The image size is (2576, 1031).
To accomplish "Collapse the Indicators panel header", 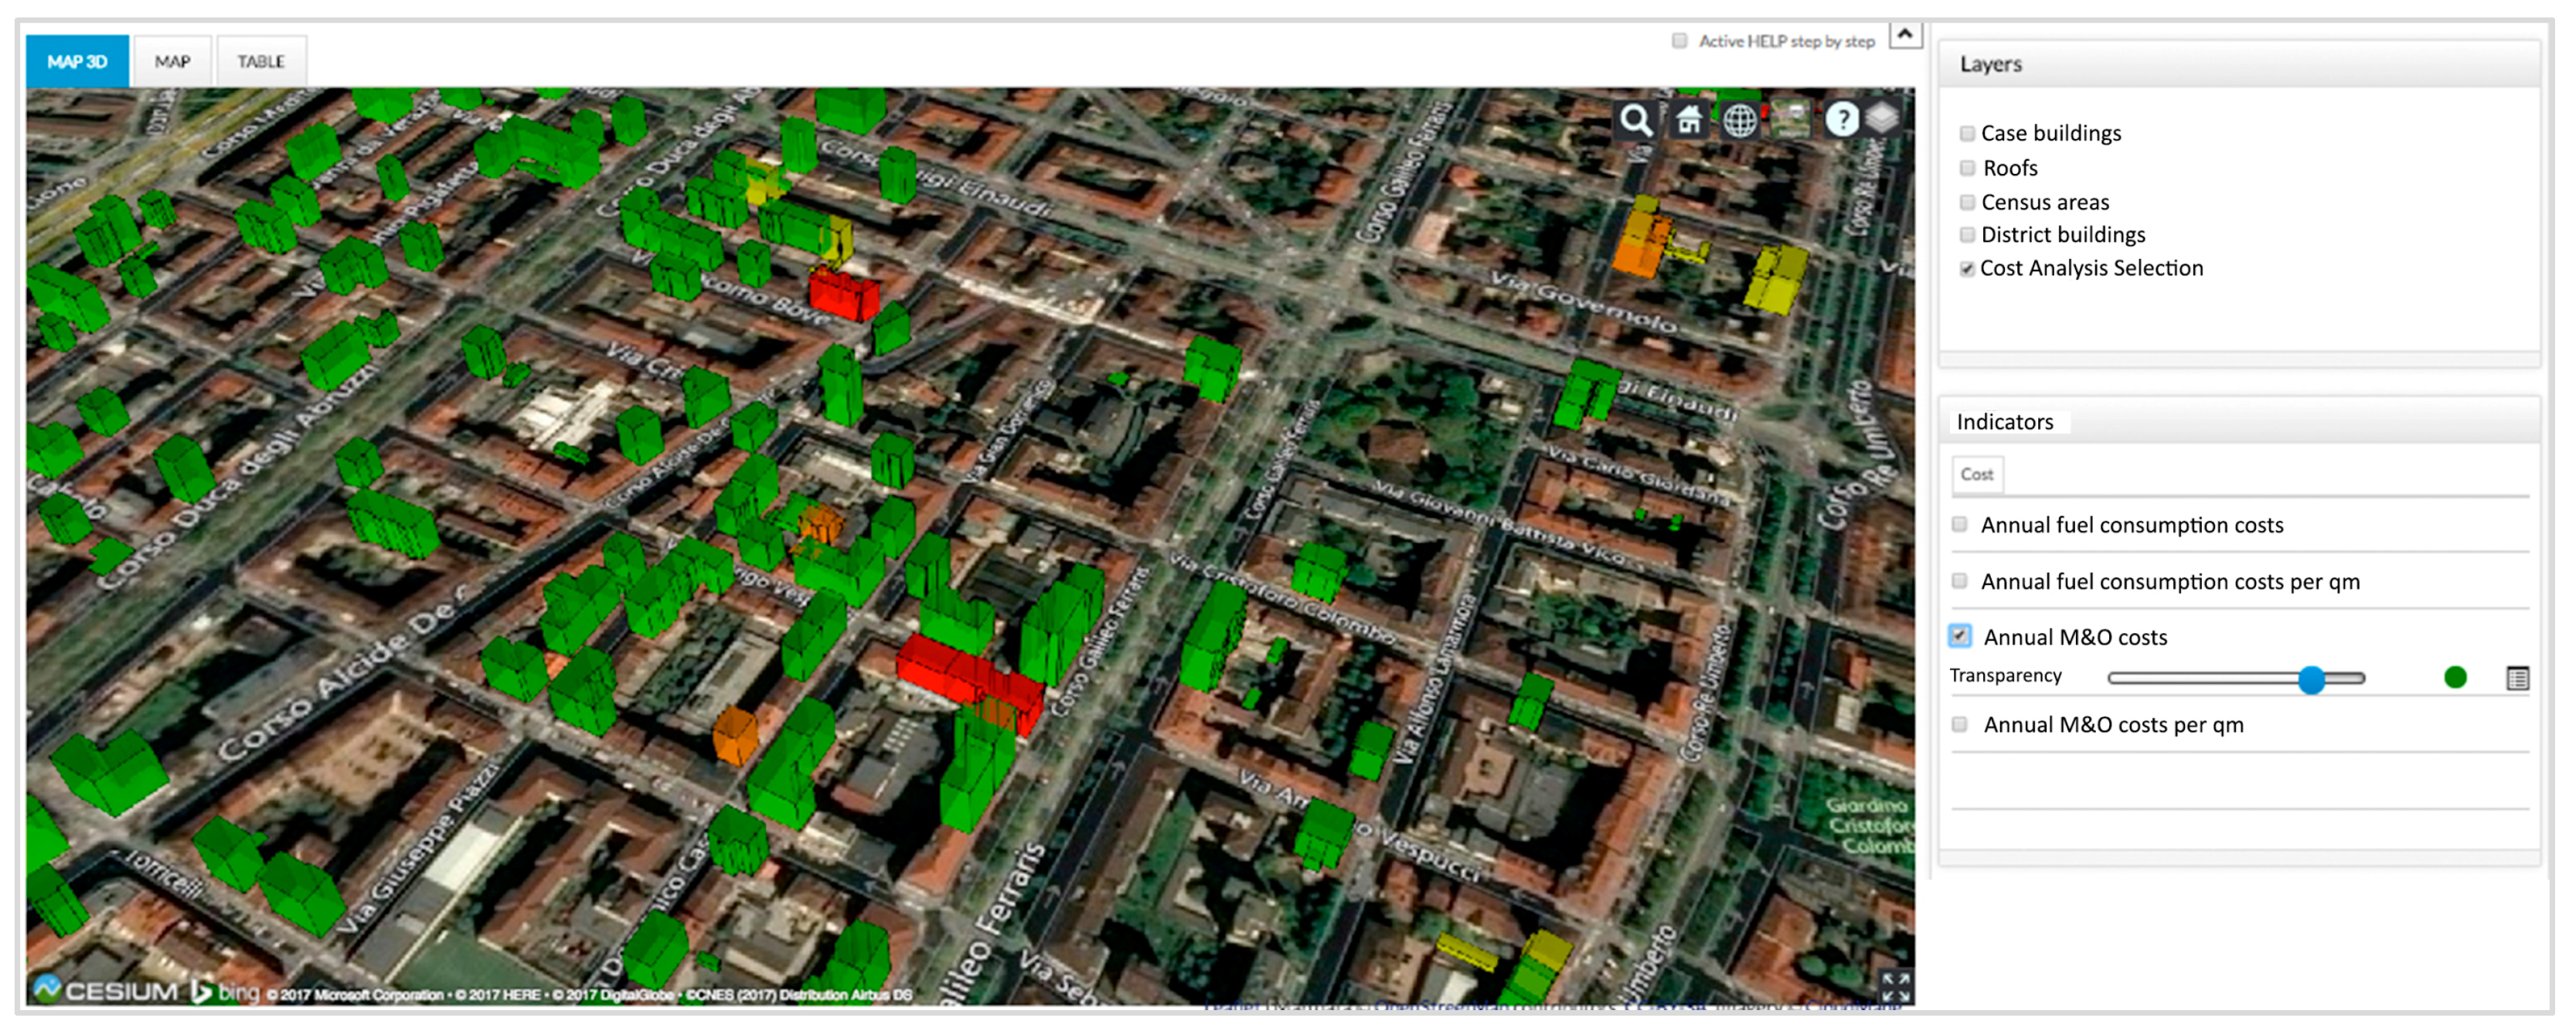I will coord(2238,422).
